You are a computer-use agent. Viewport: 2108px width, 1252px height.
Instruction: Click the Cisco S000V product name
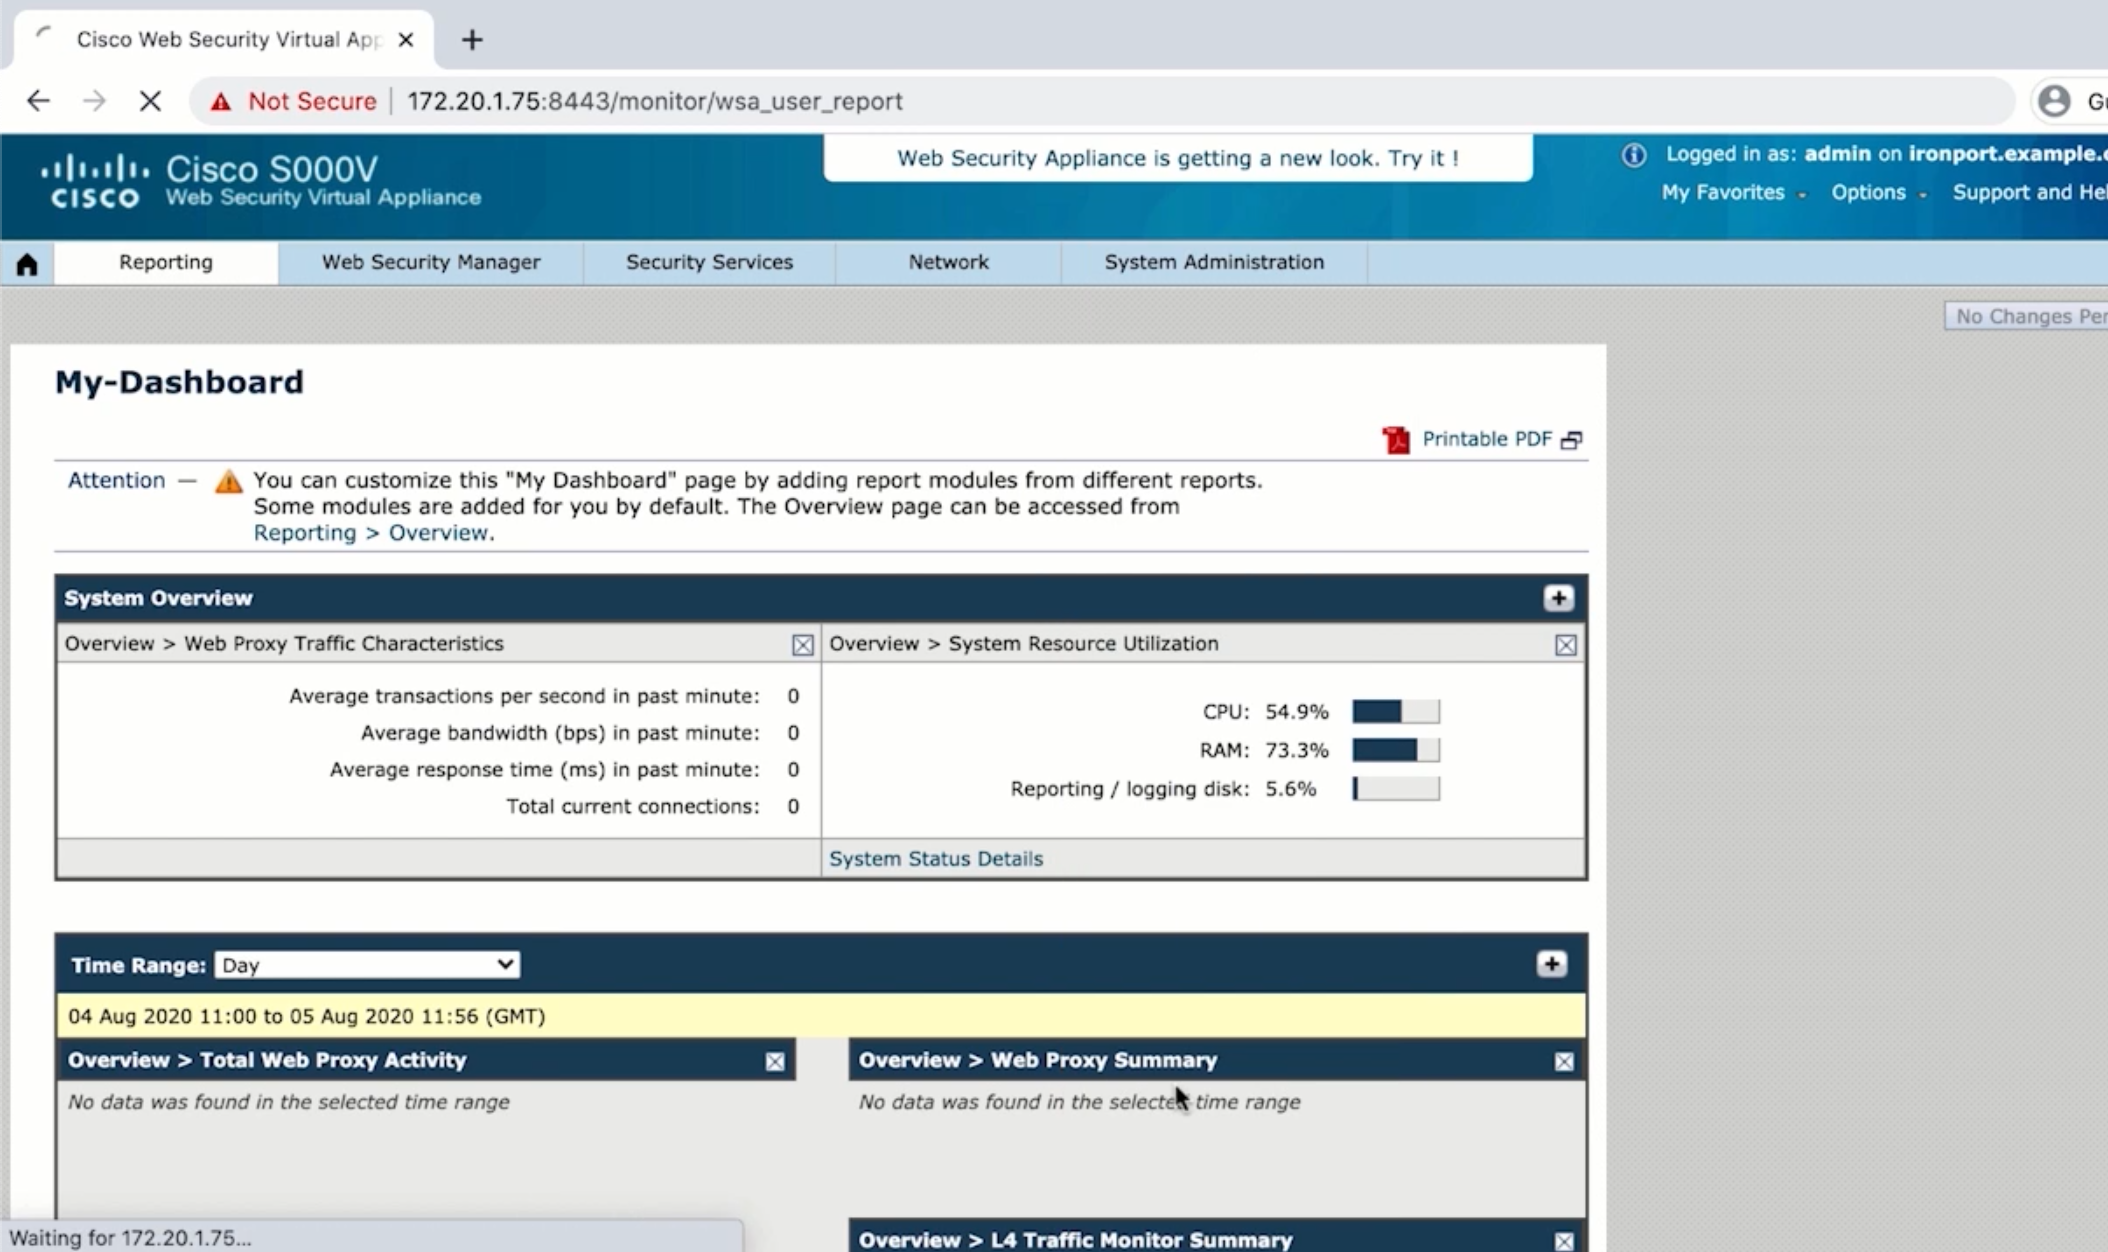272,168
